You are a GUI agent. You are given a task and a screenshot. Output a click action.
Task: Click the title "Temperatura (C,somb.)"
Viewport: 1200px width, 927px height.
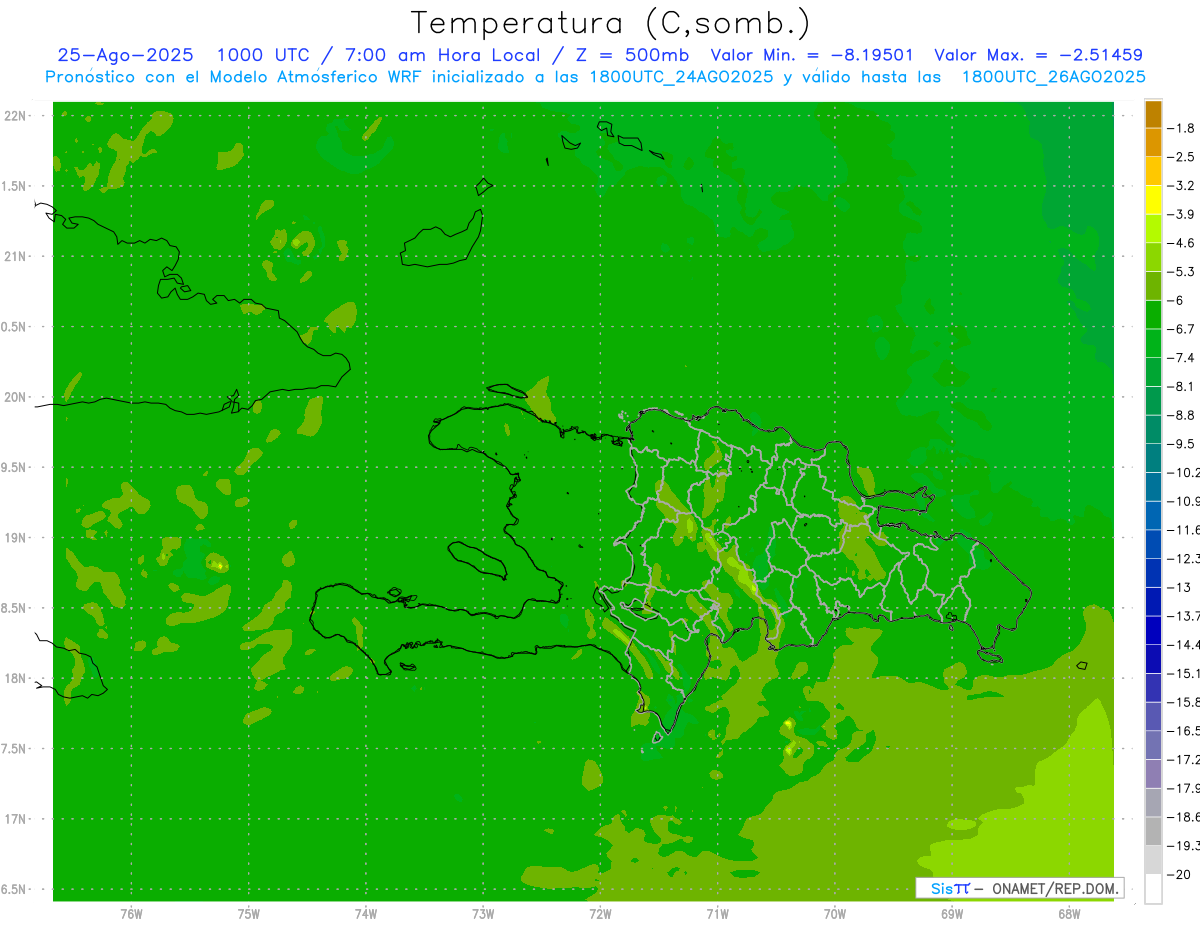pyautogui.click(x=611, y=24)
